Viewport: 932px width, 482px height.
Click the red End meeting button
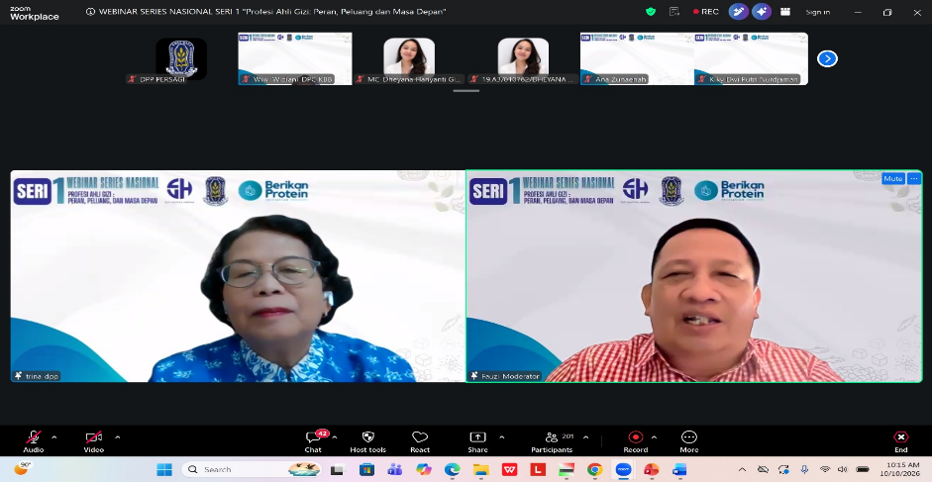pos(901,442)
